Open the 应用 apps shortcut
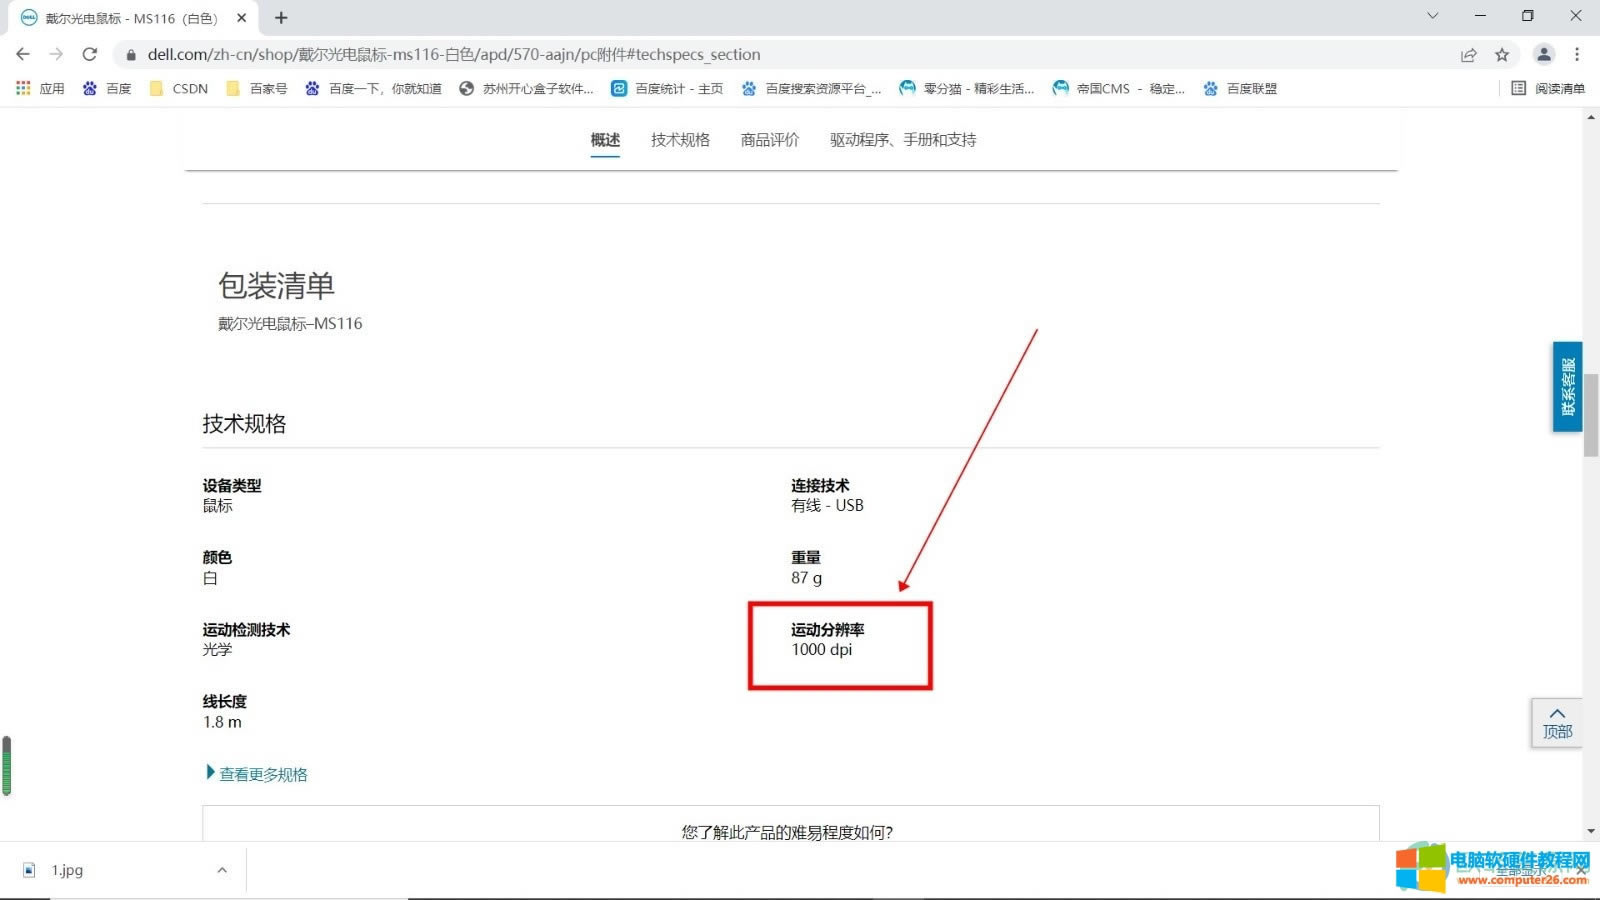 pos(40,88)
